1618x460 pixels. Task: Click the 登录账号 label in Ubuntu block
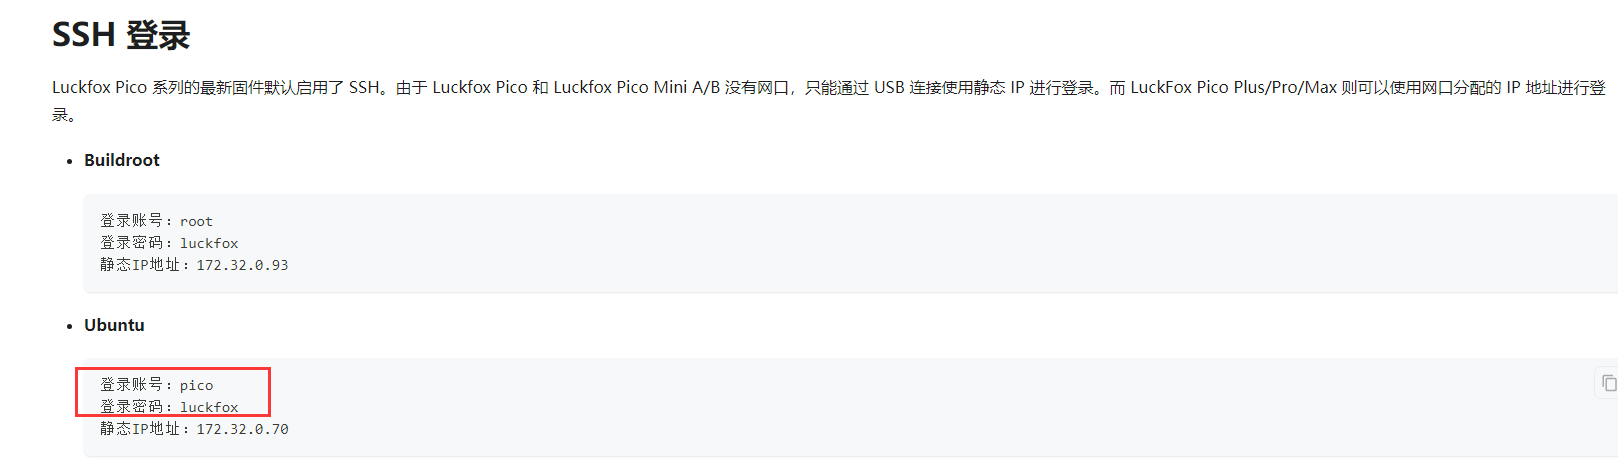[132, 385]
